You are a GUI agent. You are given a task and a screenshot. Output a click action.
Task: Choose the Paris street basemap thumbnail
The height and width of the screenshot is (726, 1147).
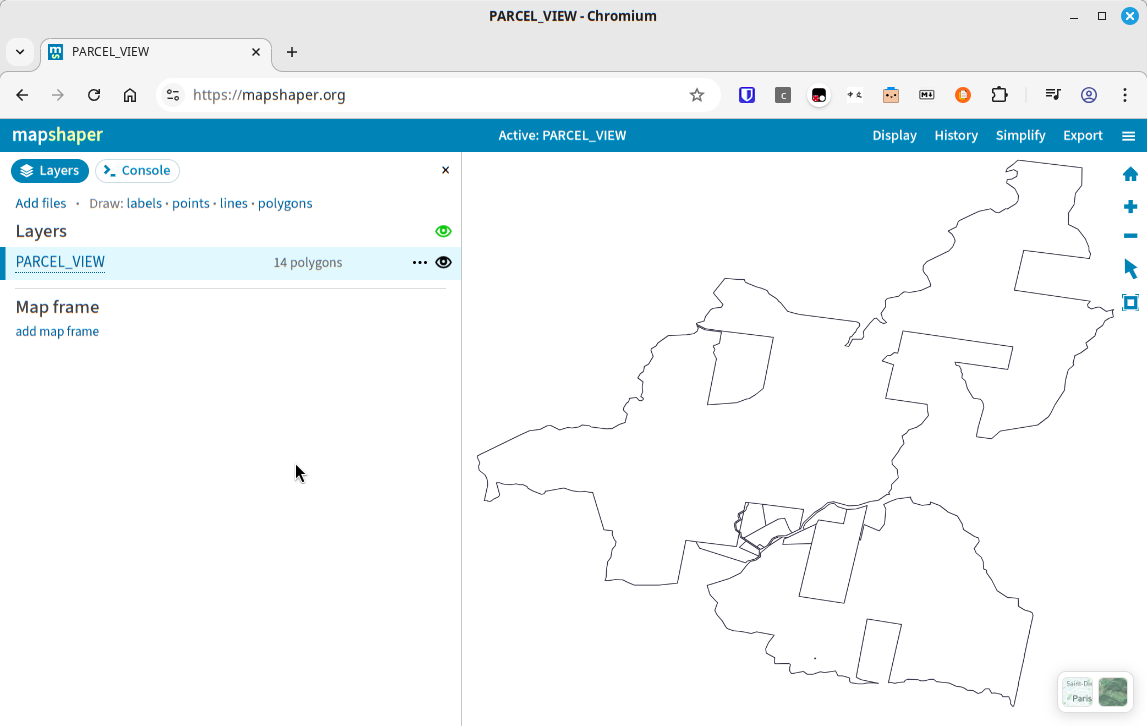(x=1078, y=692)
